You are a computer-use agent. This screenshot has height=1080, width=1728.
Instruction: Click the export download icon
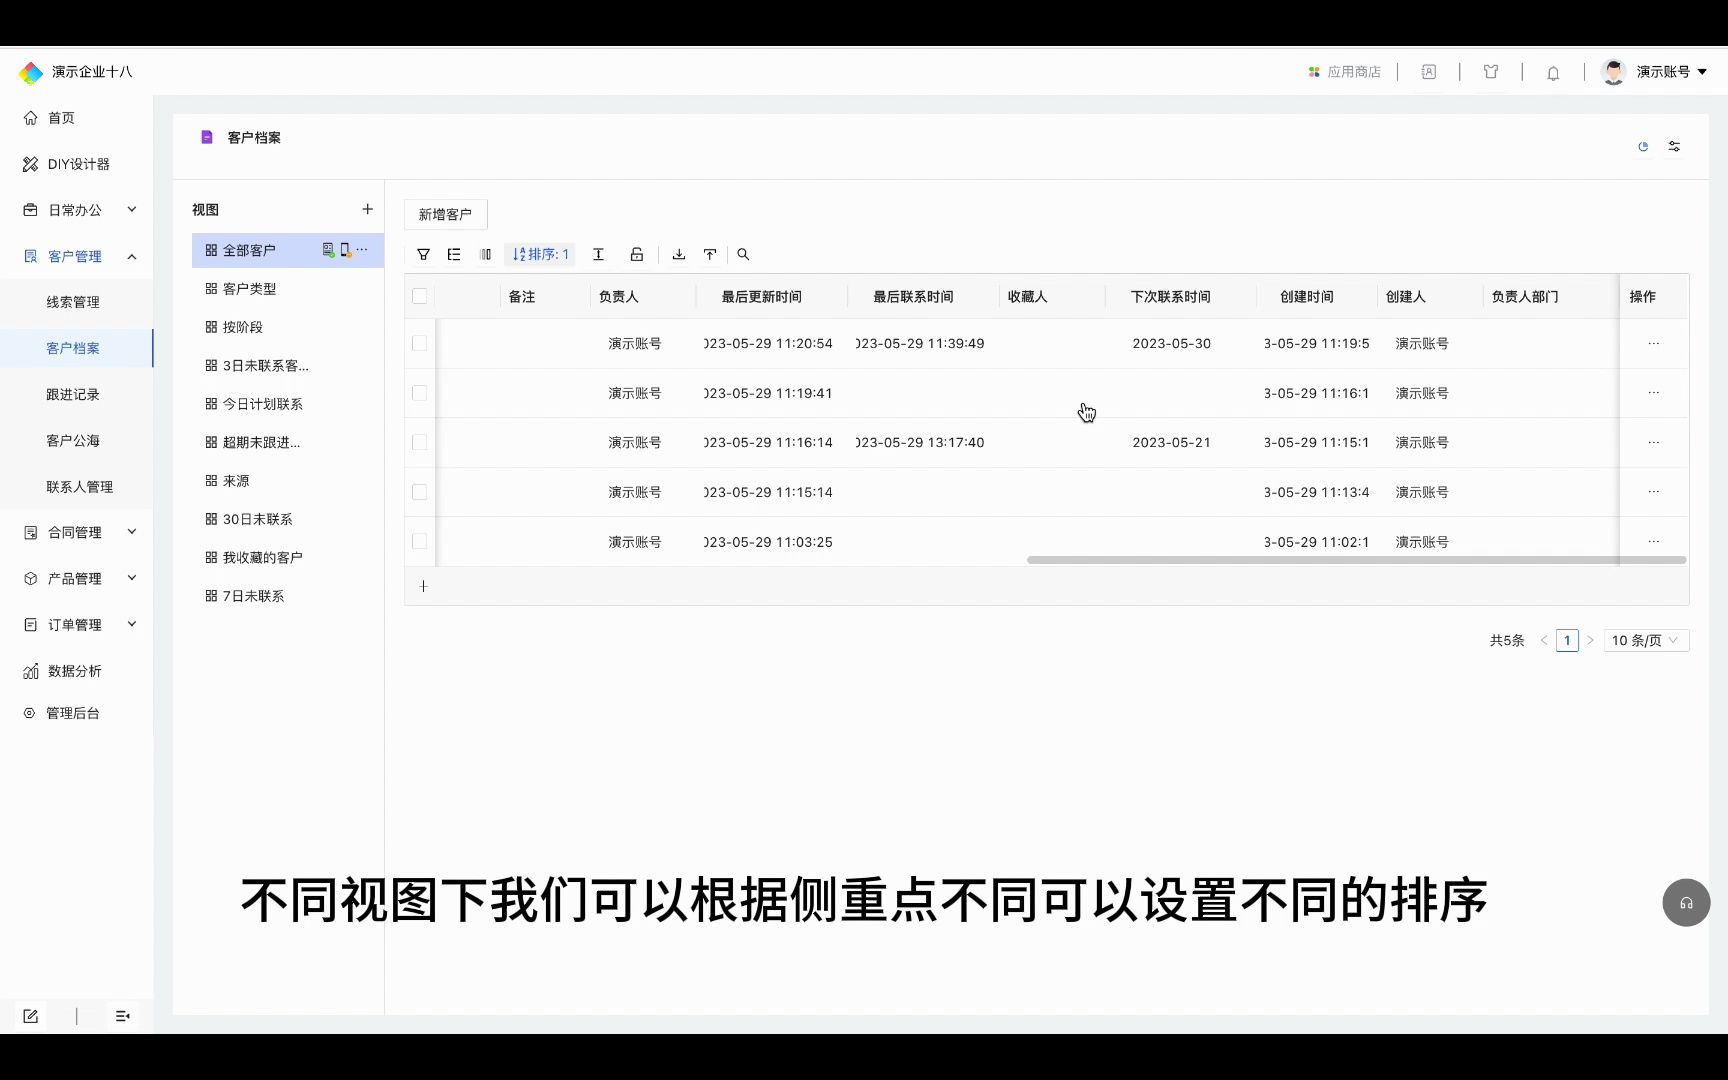679,254
